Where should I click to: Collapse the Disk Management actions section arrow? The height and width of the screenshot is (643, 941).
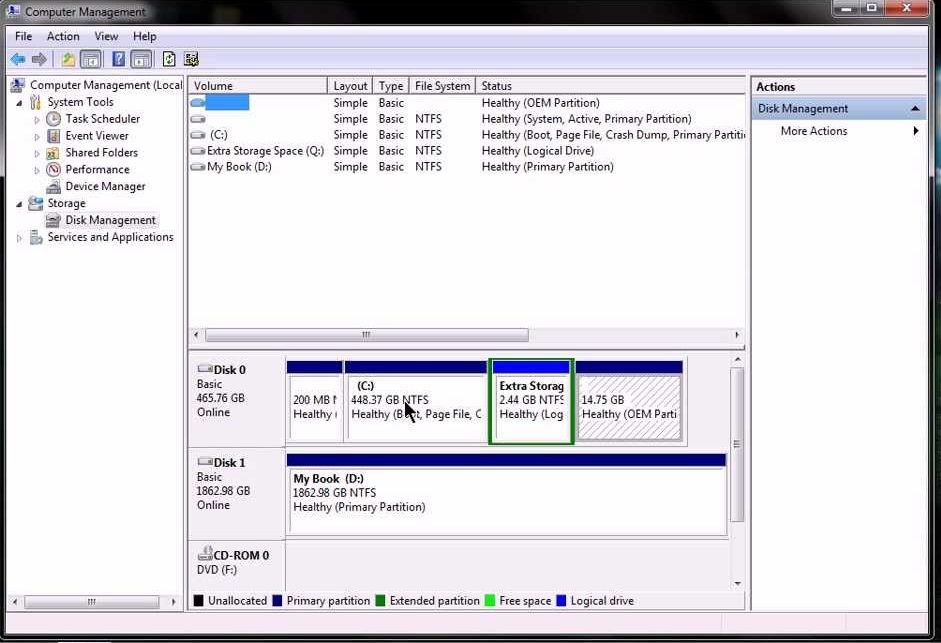click(x=914, y=109)
